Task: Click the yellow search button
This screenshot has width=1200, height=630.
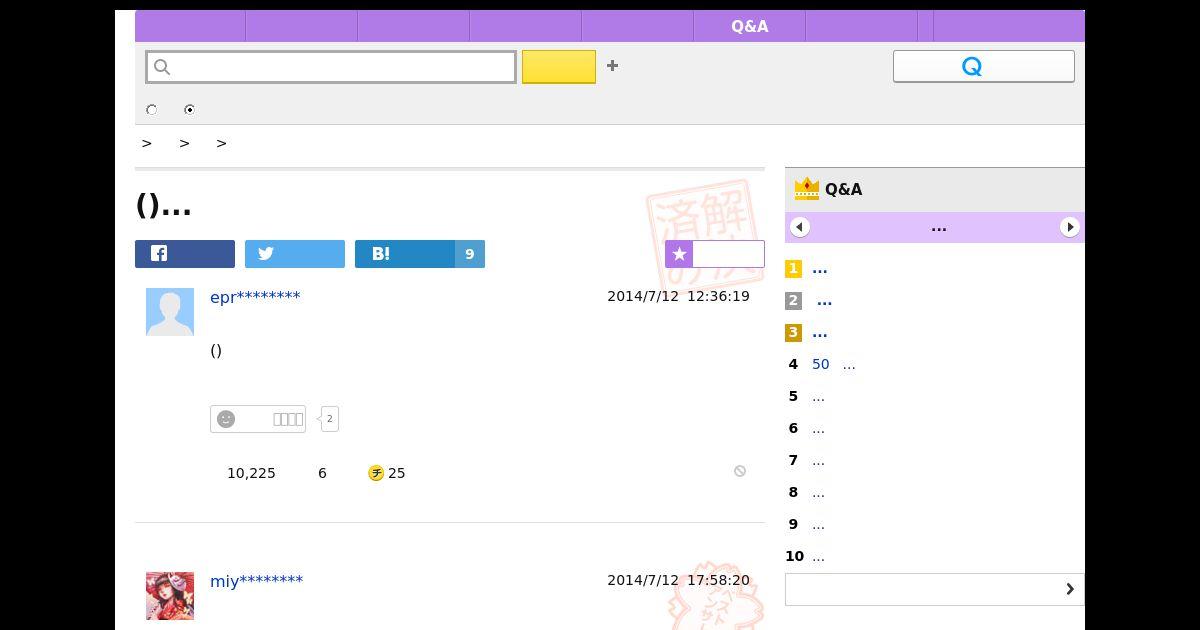Action: pyautogui.click(x=559, y=67)
